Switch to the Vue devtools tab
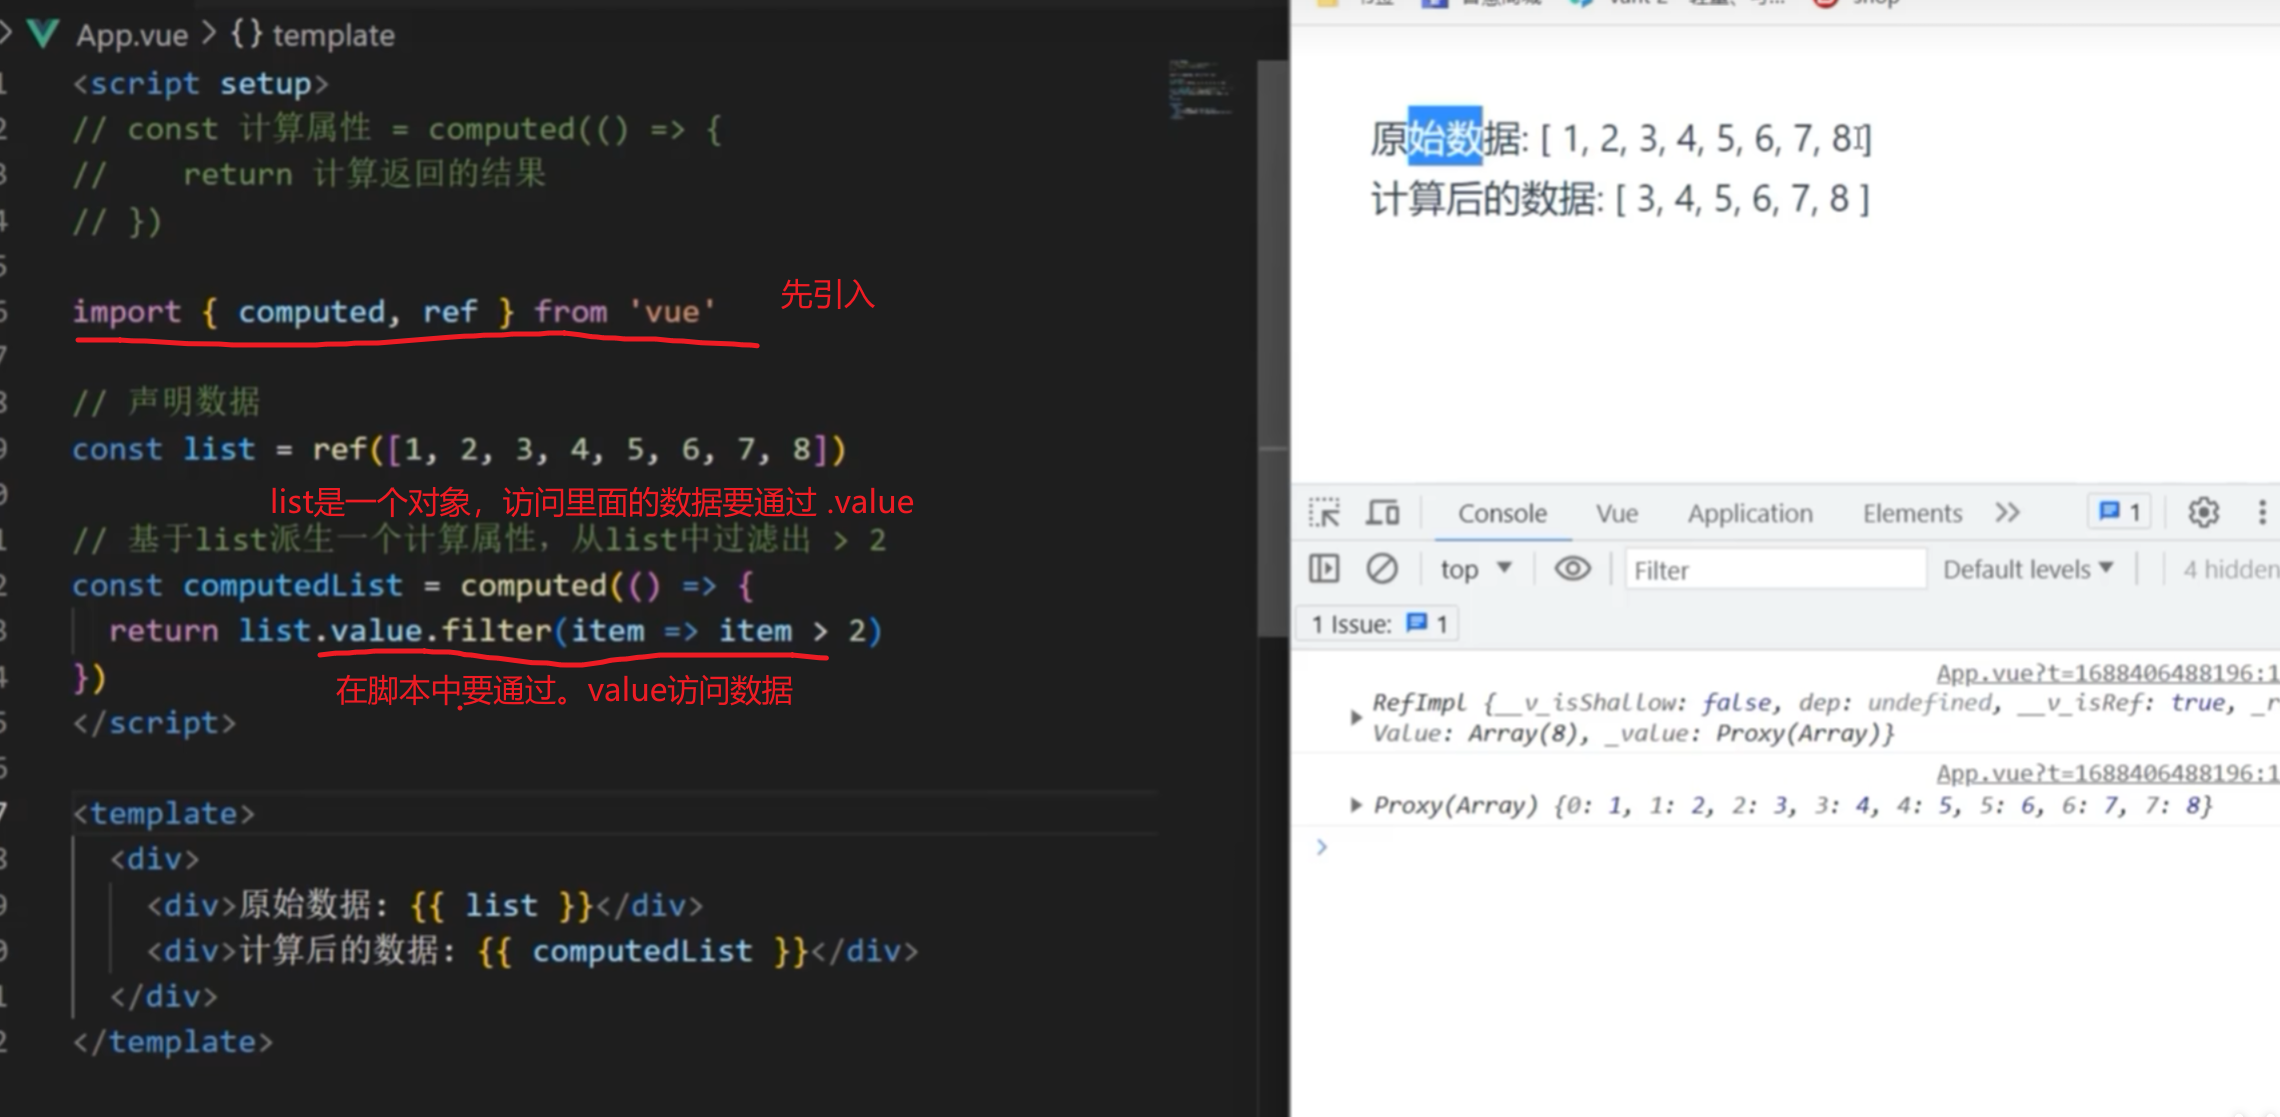The width and height of the screenshot is (2280, 1117). [x=1616, y=513]
